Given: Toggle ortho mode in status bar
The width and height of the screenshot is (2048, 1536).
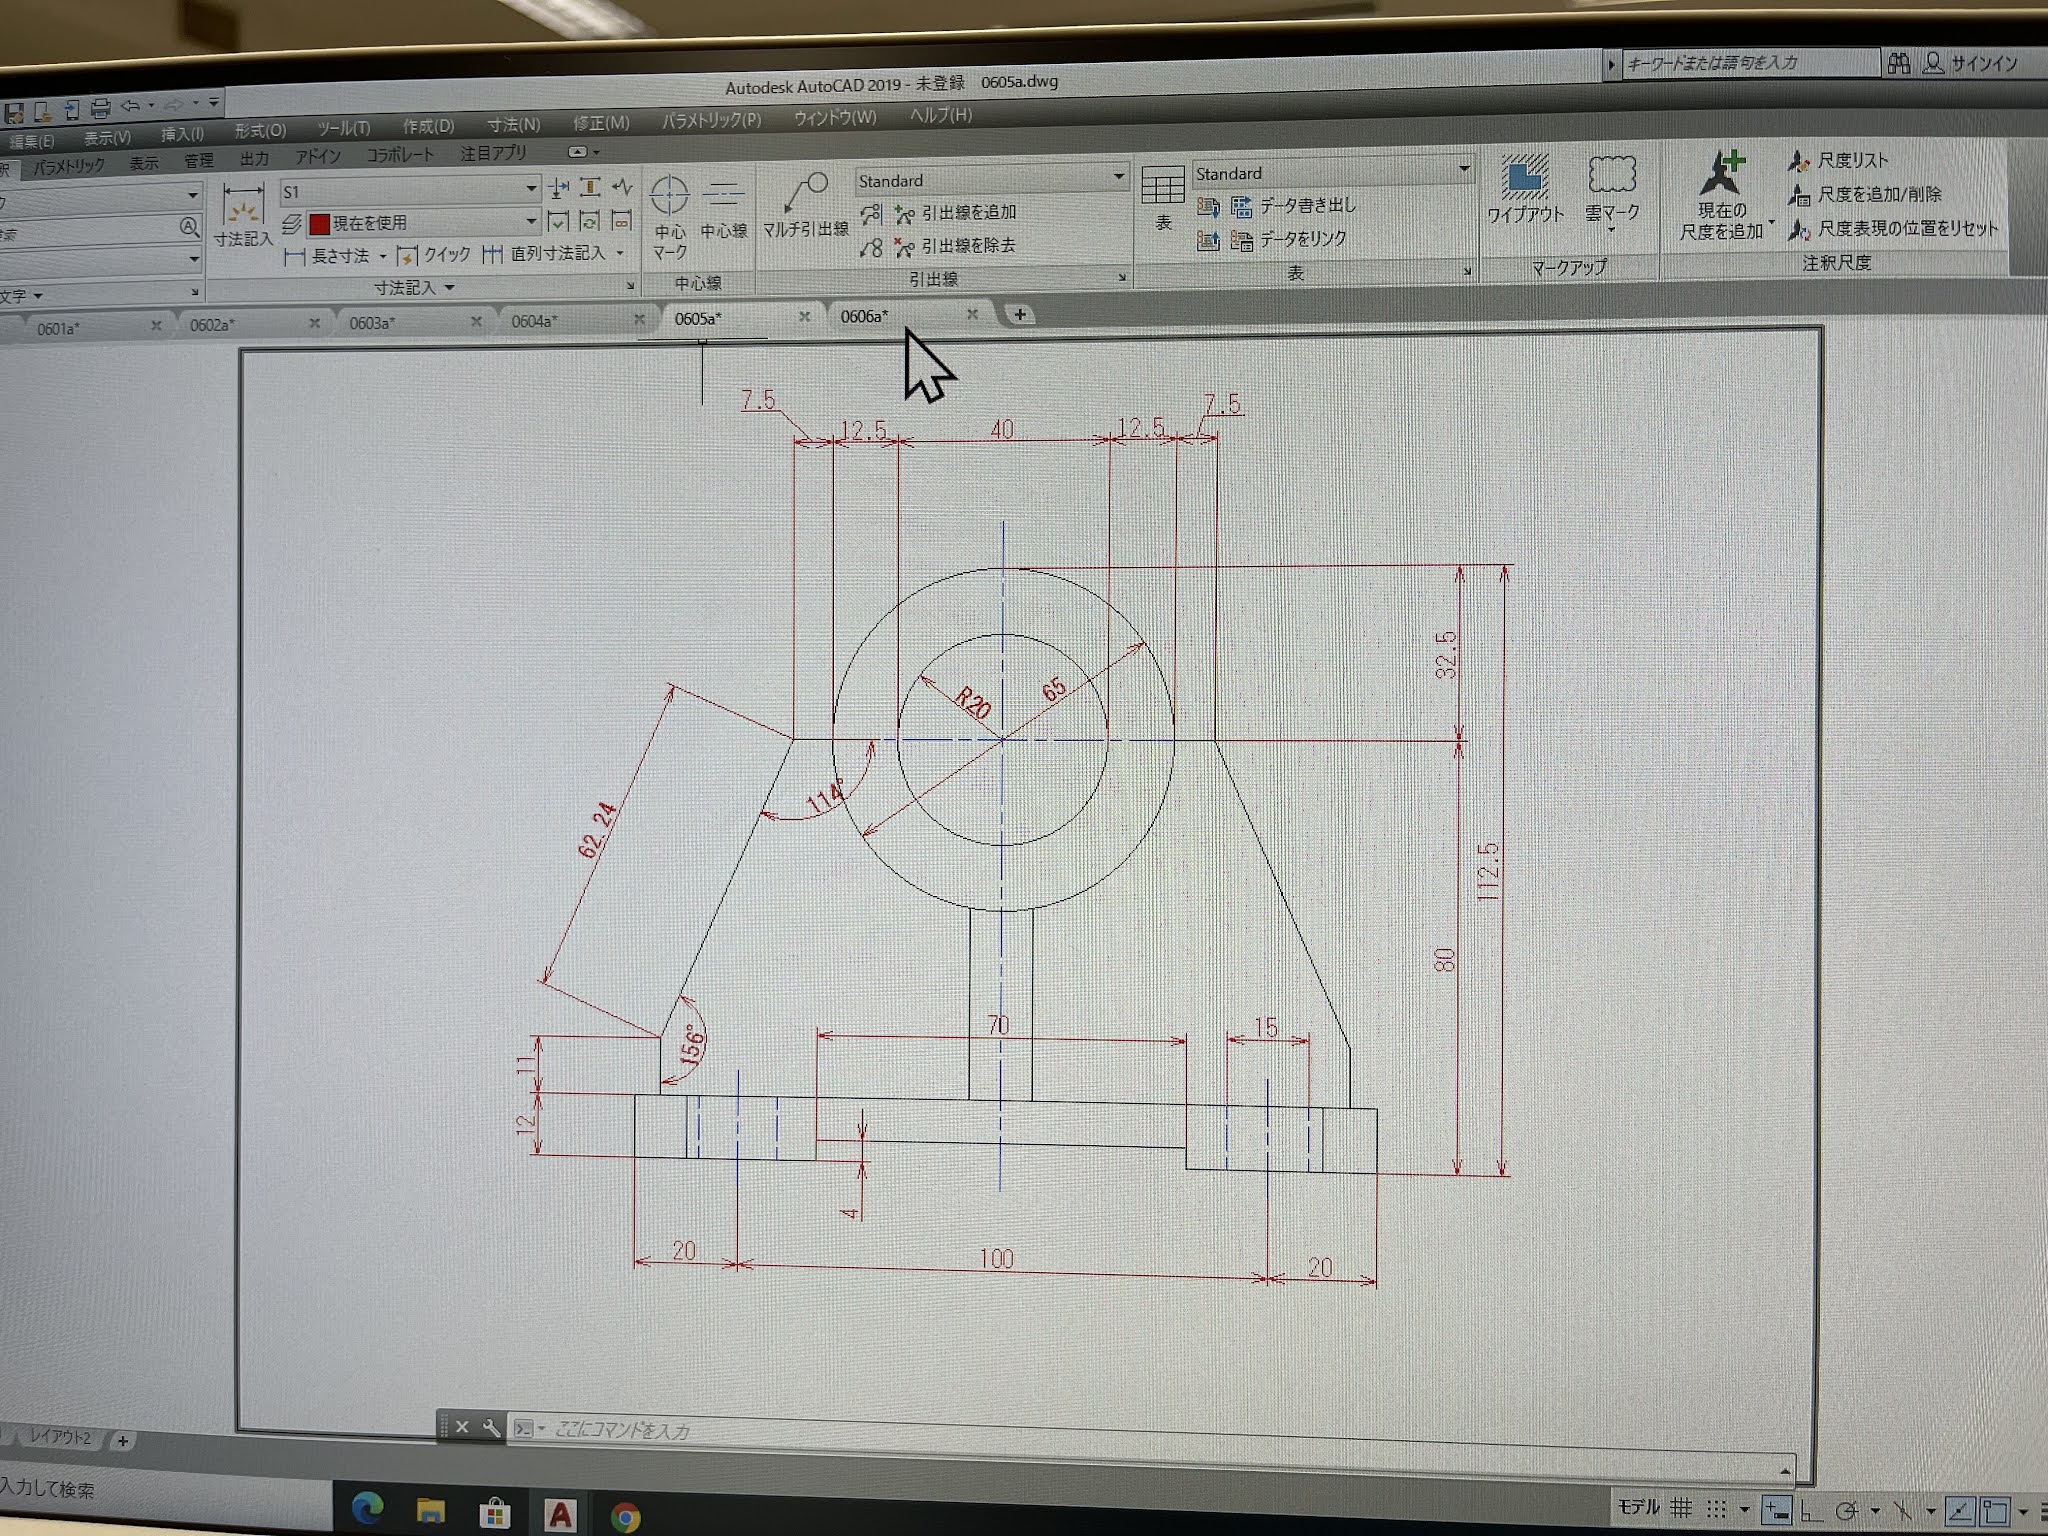Looking at the screenshot, I should tap(1809, 1511).
